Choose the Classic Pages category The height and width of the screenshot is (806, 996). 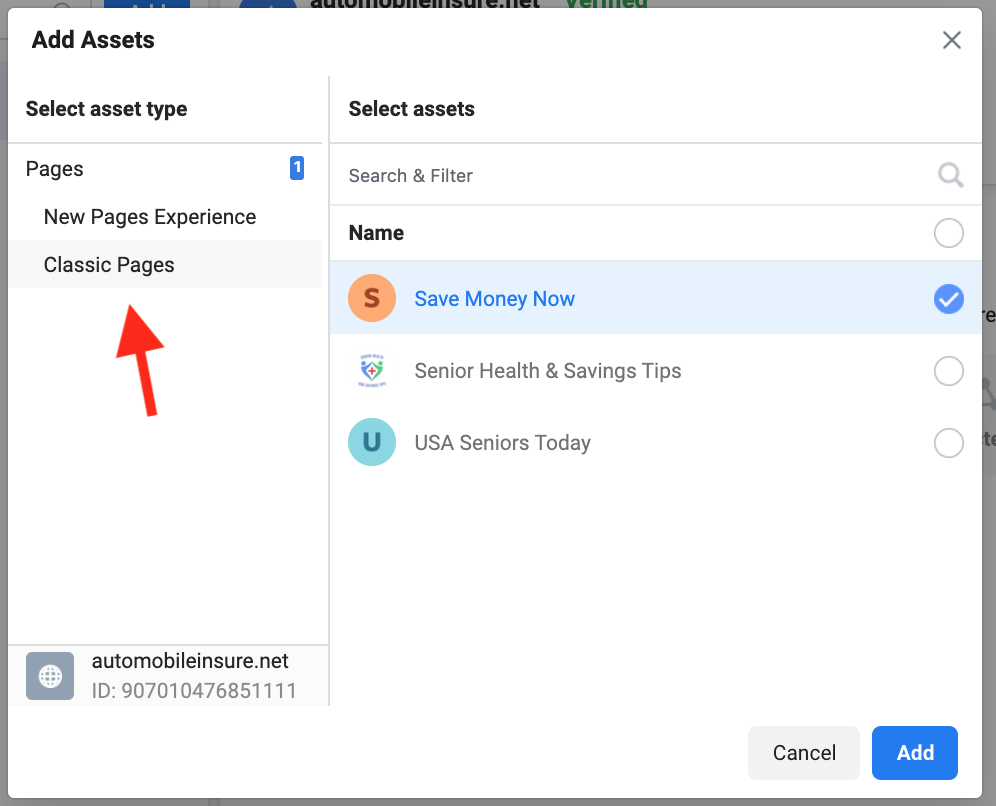165,264
